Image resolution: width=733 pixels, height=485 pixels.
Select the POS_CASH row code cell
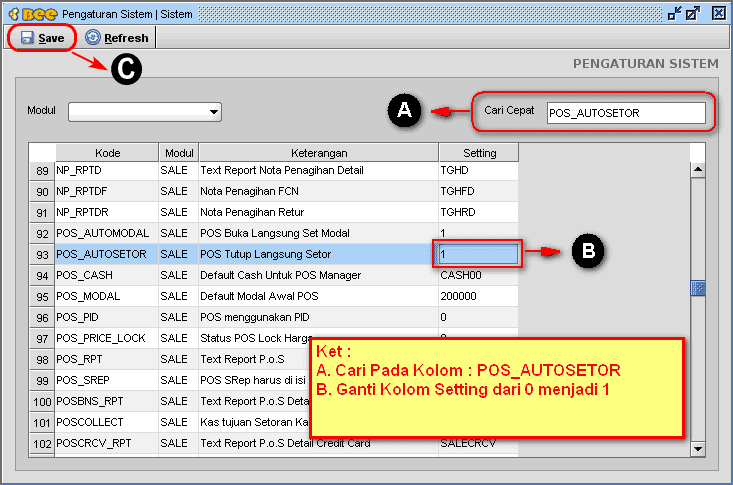(106, 275)
